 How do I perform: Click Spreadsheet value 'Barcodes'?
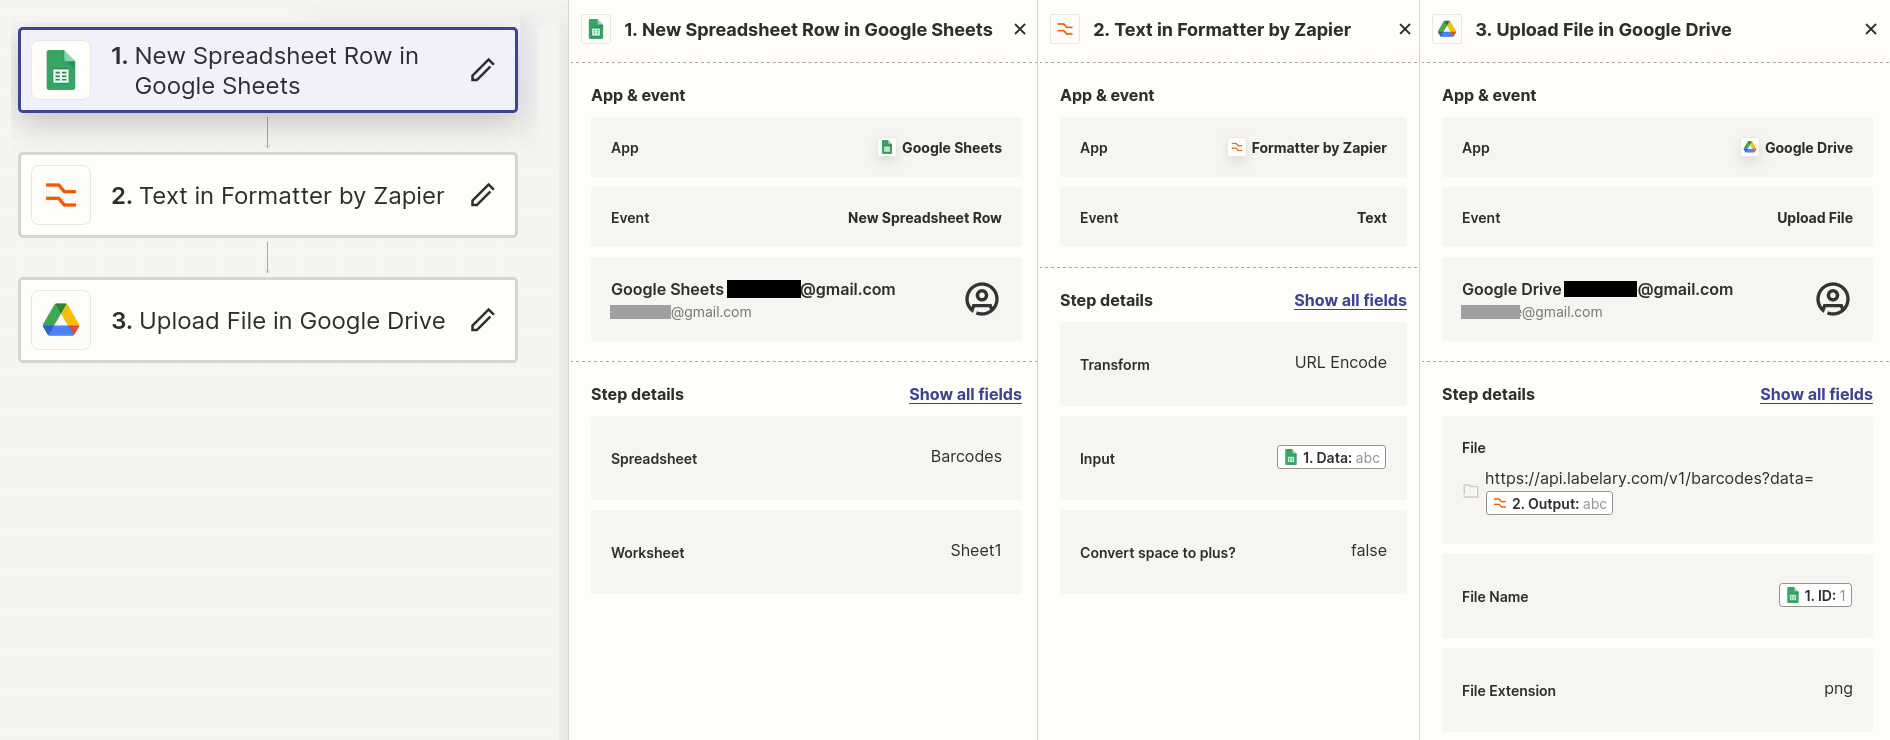(x=966, y=457)
